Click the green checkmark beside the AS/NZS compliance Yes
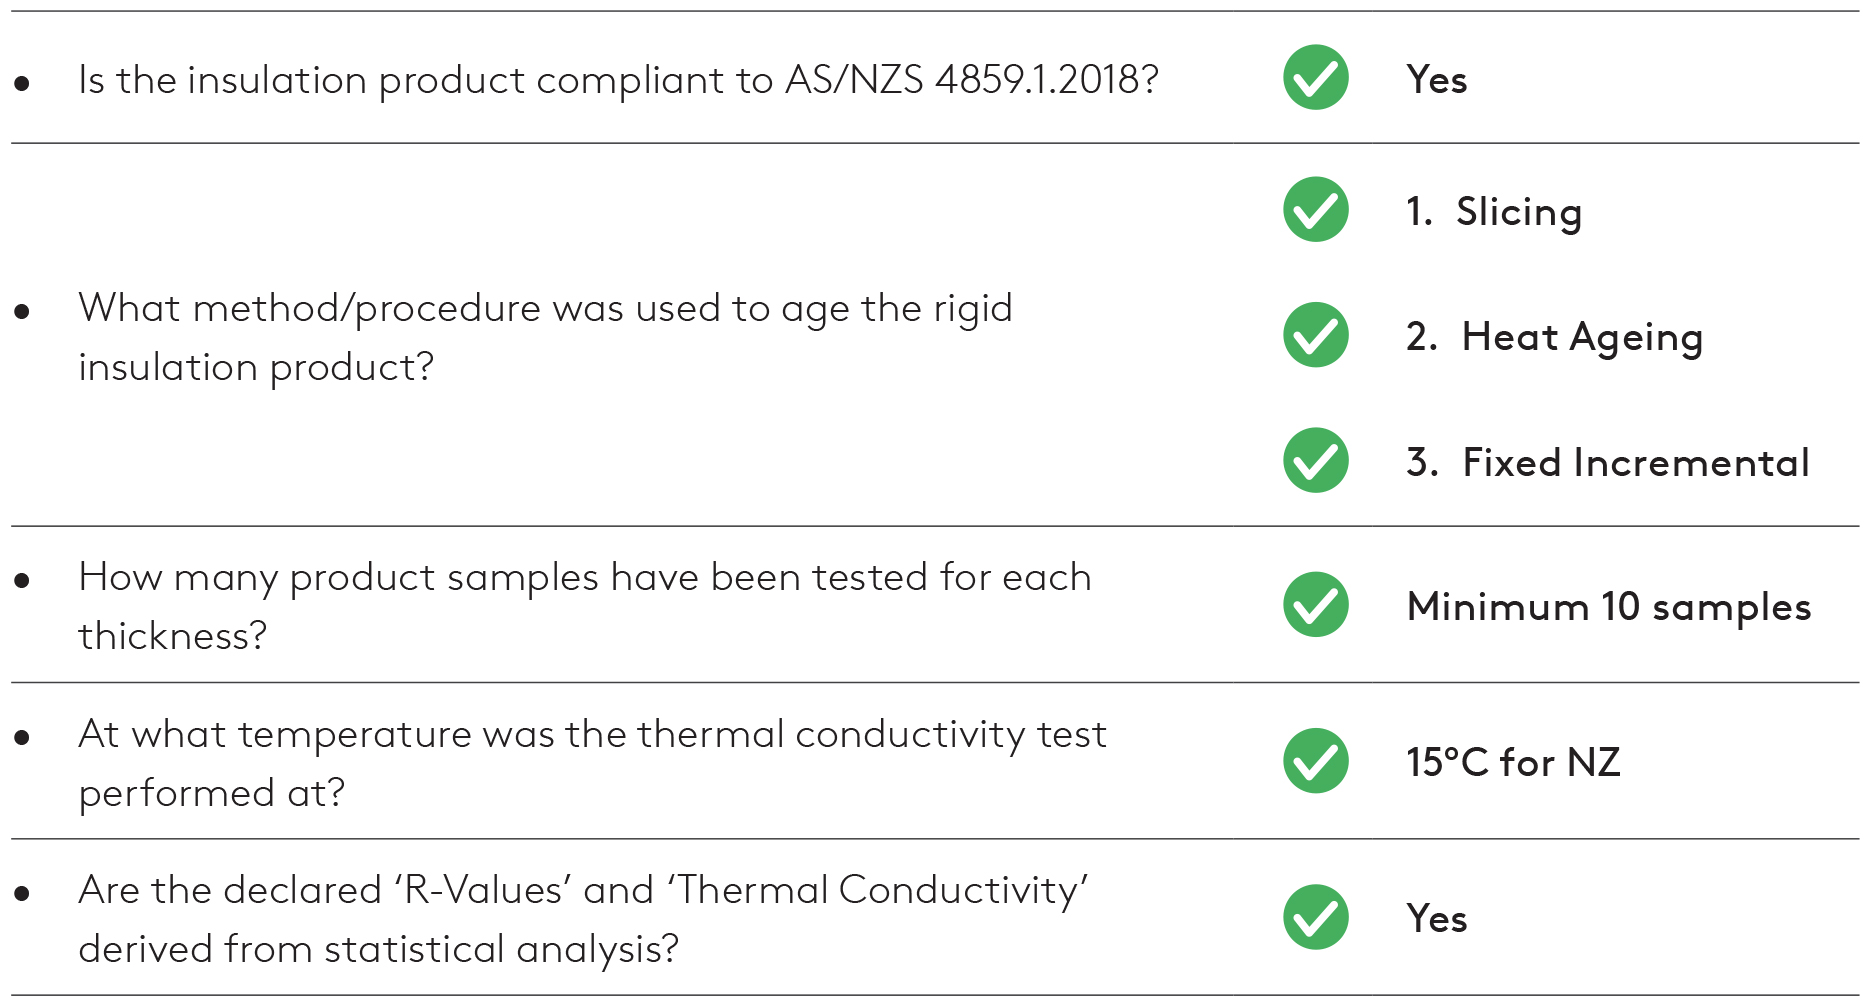The width and height of the screenshot is (1872, 1007). 1315,78
